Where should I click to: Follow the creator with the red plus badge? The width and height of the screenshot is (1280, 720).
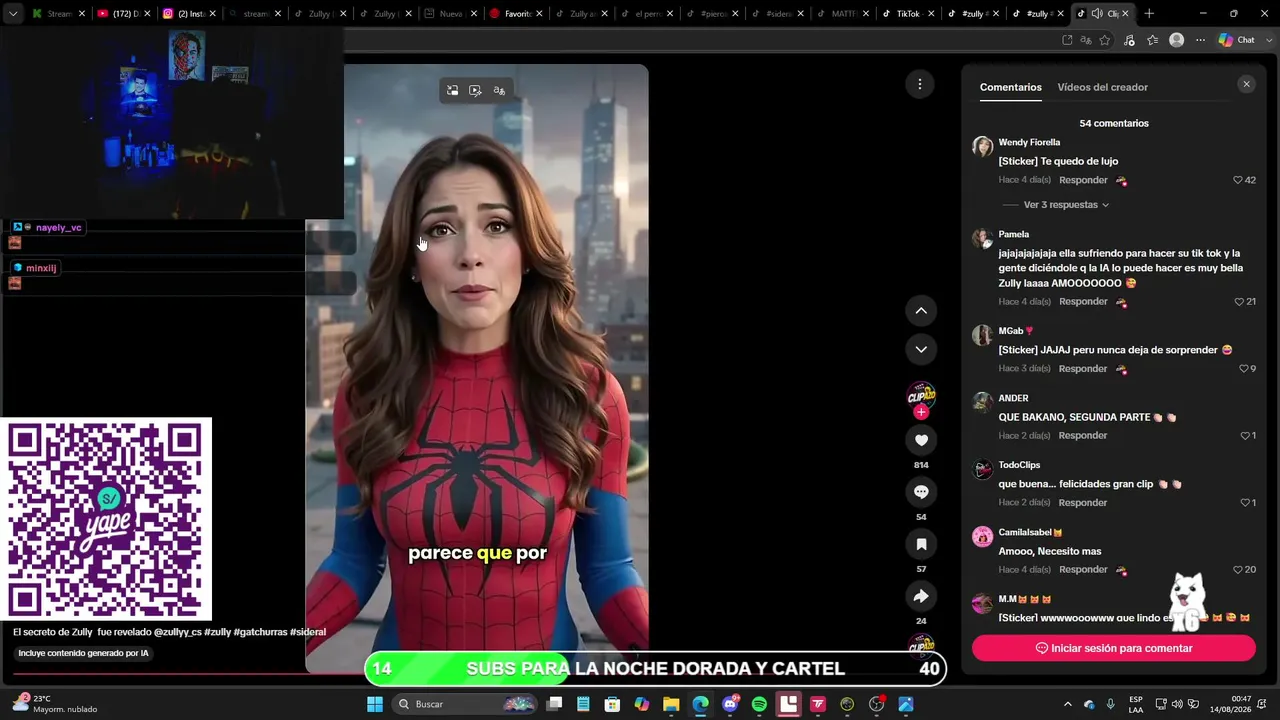click(921, 413)
